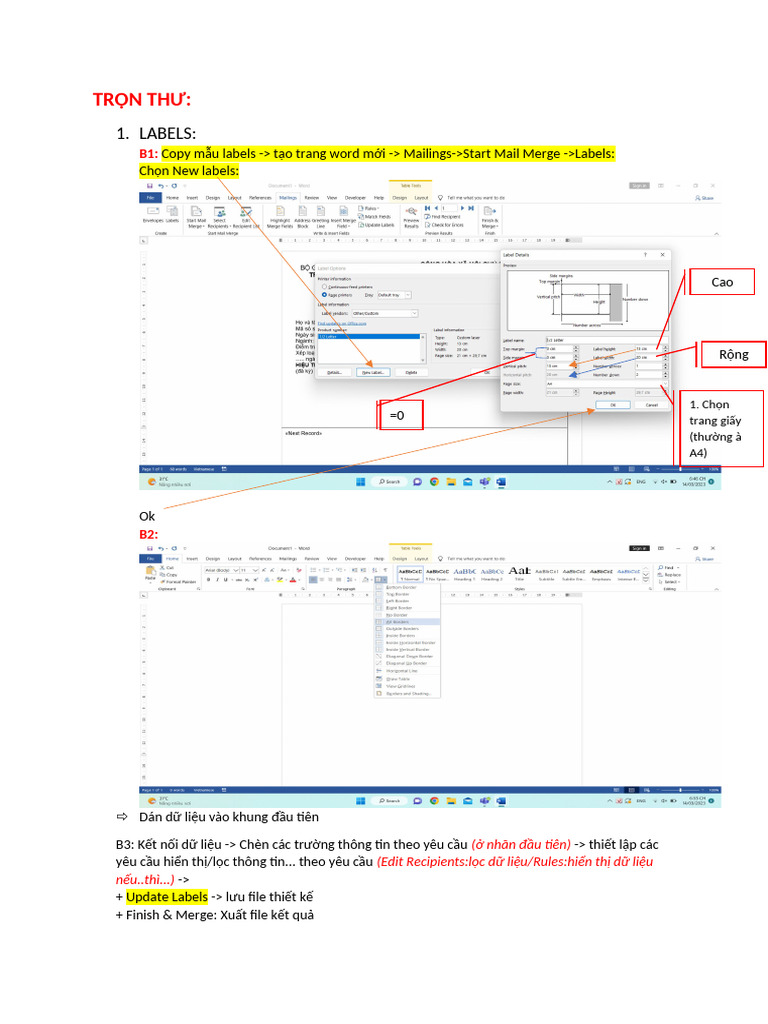
Task: Click Address Block icon in Mailings ribbon
Action: click(302, 217)
